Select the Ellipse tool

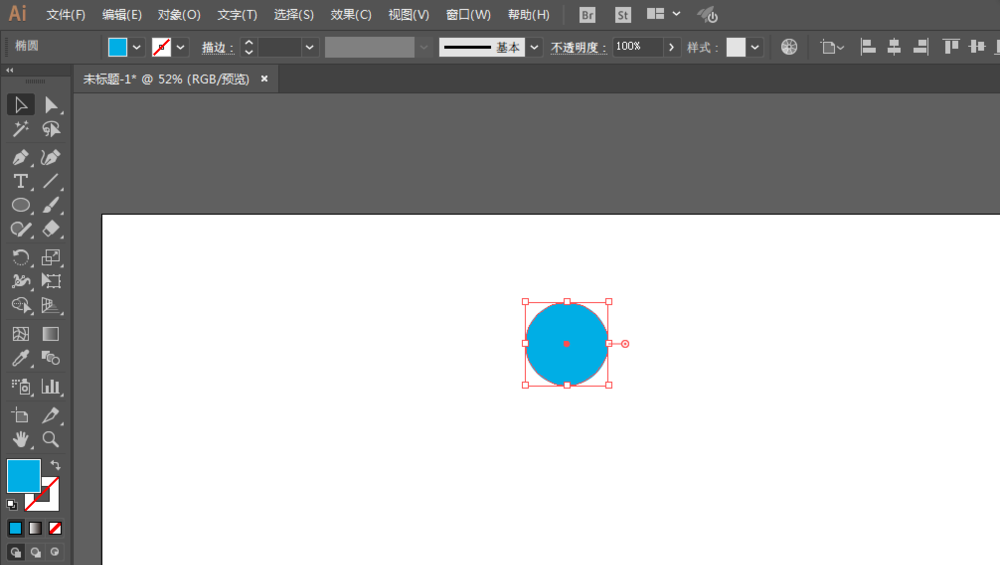[x=20, y=205]
